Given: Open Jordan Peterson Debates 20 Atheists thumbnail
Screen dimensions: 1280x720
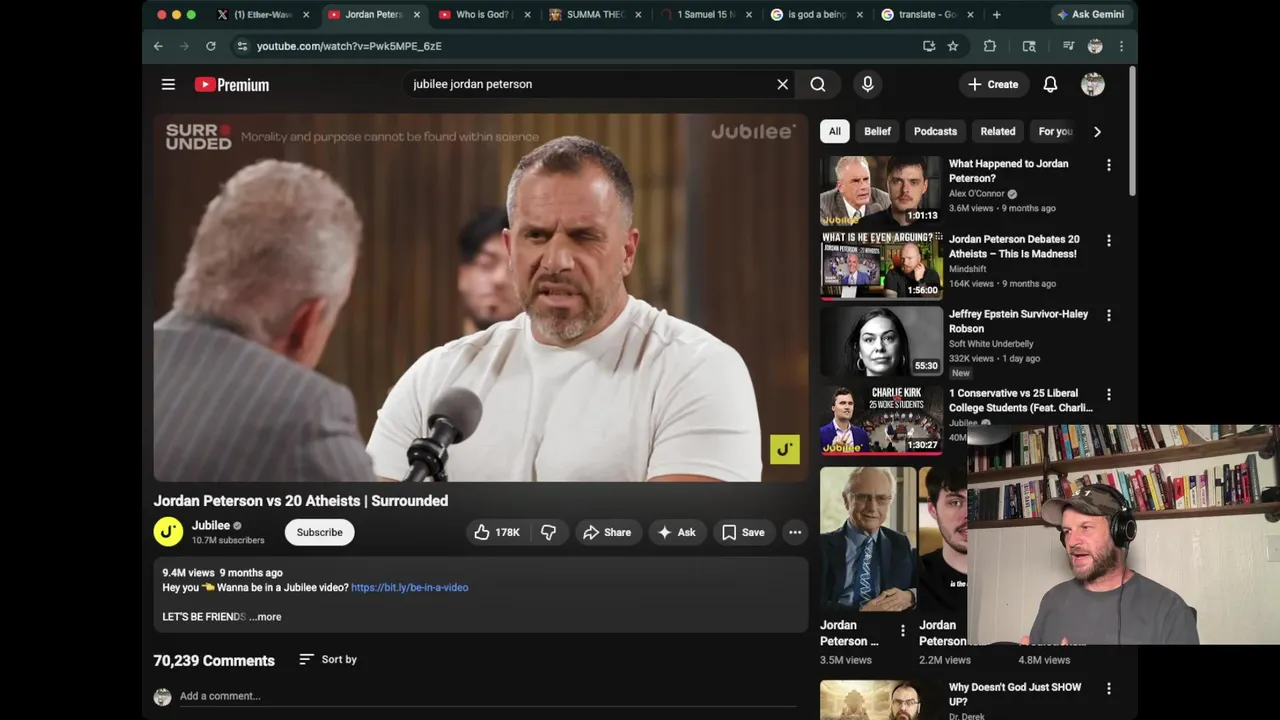Looking at the screenshot, I should pyautogui.click(x=881, y=265).
